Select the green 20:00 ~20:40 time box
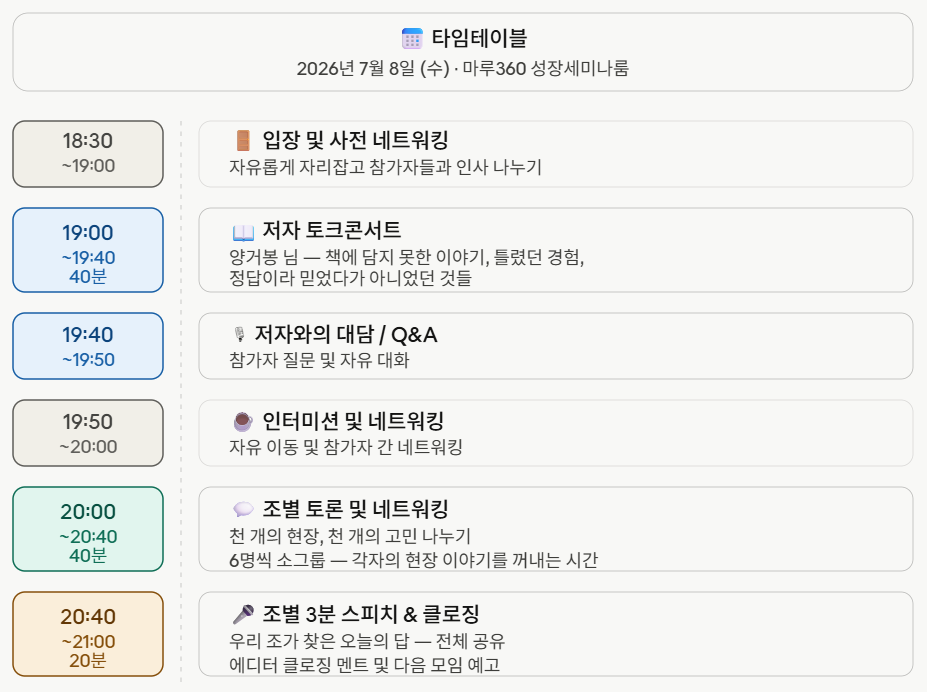 point(88,529)
